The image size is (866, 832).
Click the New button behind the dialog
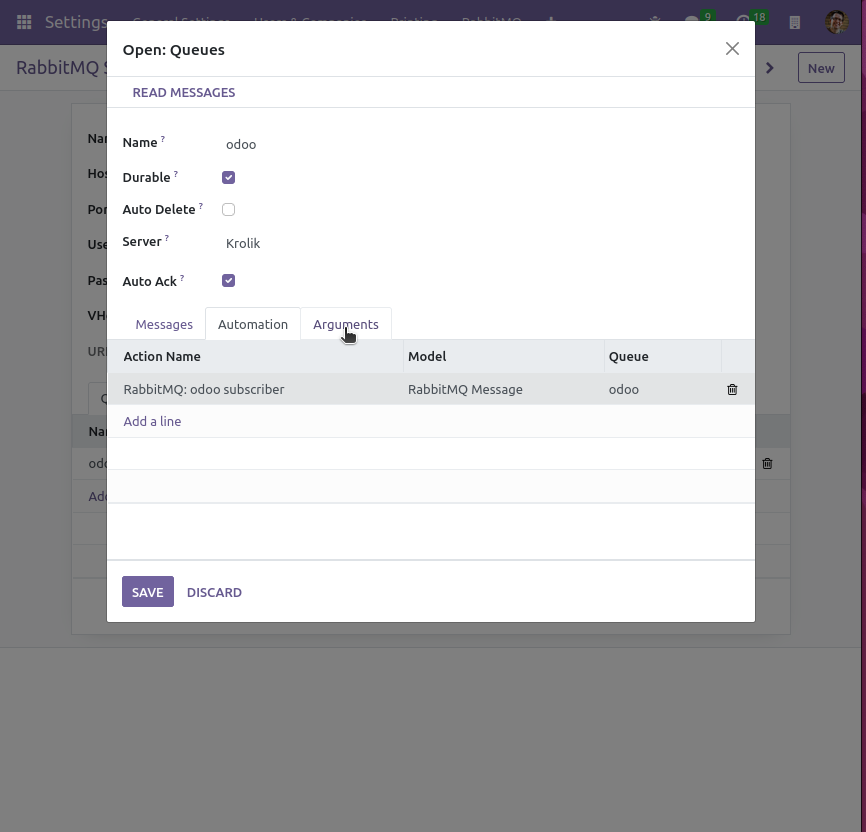[x=821, y=68]
